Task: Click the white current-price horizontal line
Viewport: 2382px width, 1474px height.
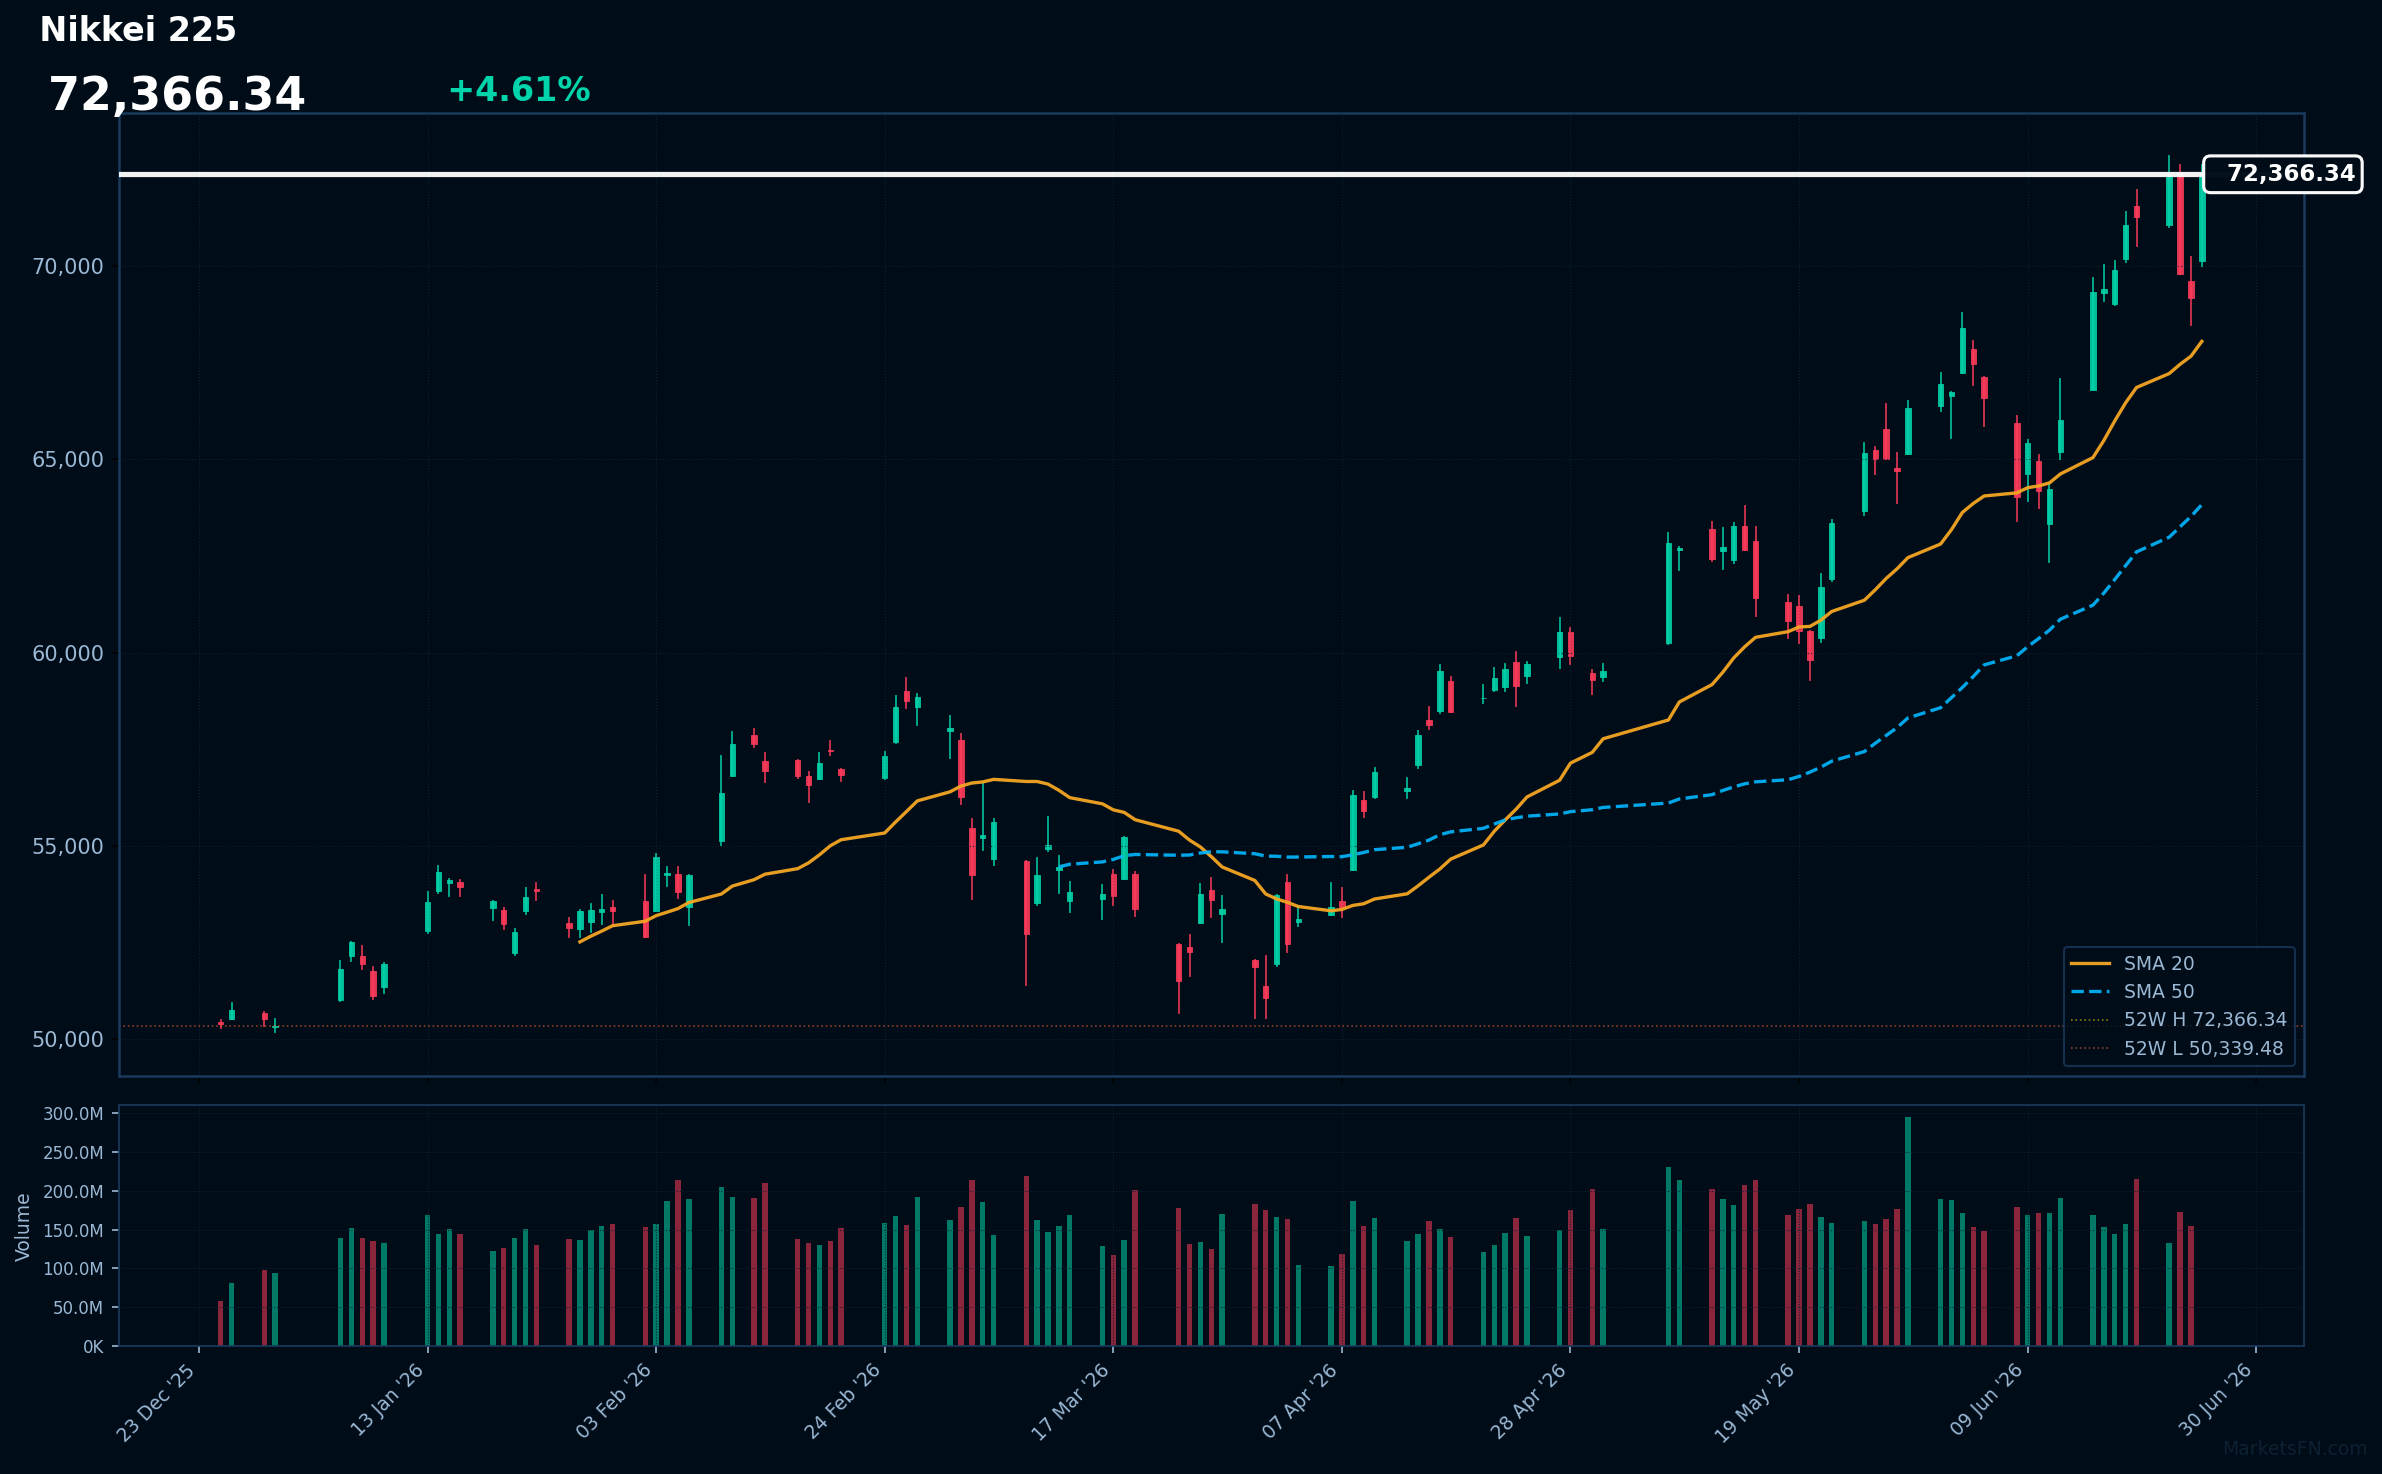Action: point(1160,174)
